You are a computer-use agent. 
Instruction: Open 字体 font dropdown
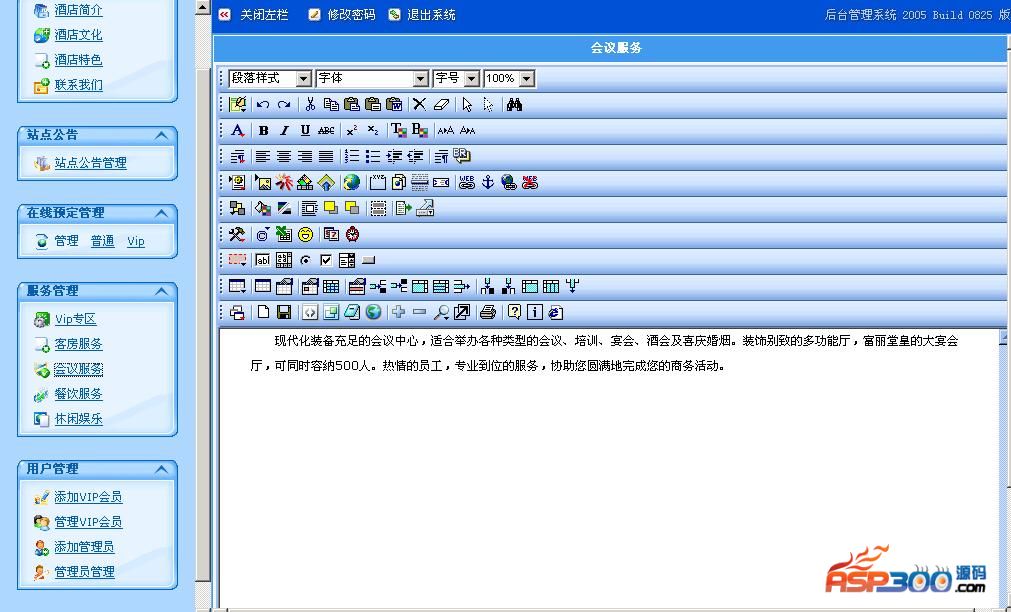coord(372,78)
